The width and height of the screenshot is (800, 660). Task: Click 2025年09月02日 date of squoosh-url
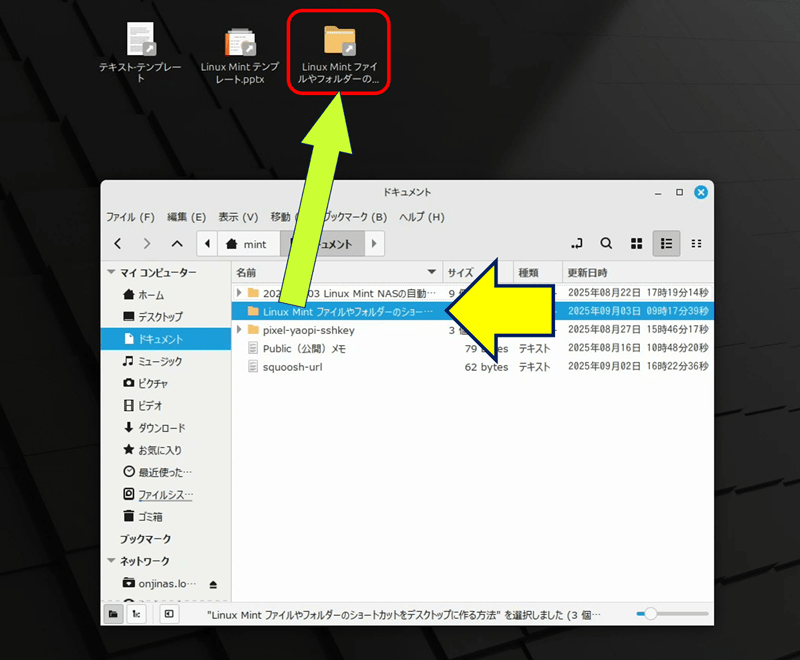coord(604,366)
